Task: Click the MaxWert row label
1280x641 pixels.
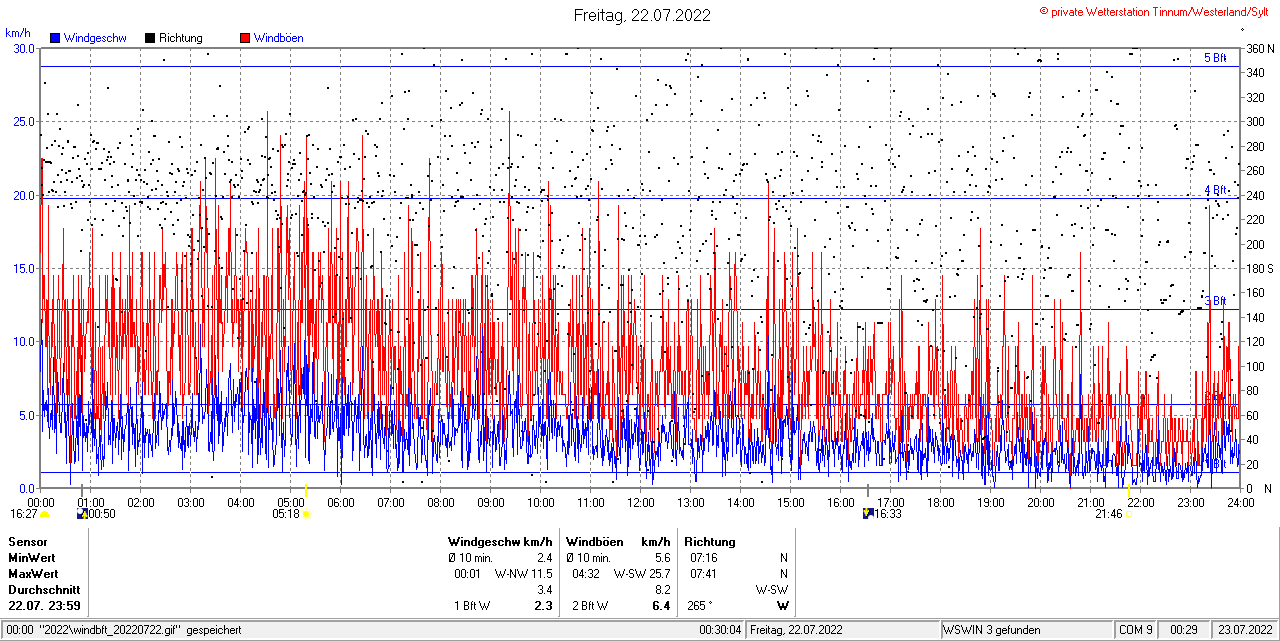Action: coord(33,574)
